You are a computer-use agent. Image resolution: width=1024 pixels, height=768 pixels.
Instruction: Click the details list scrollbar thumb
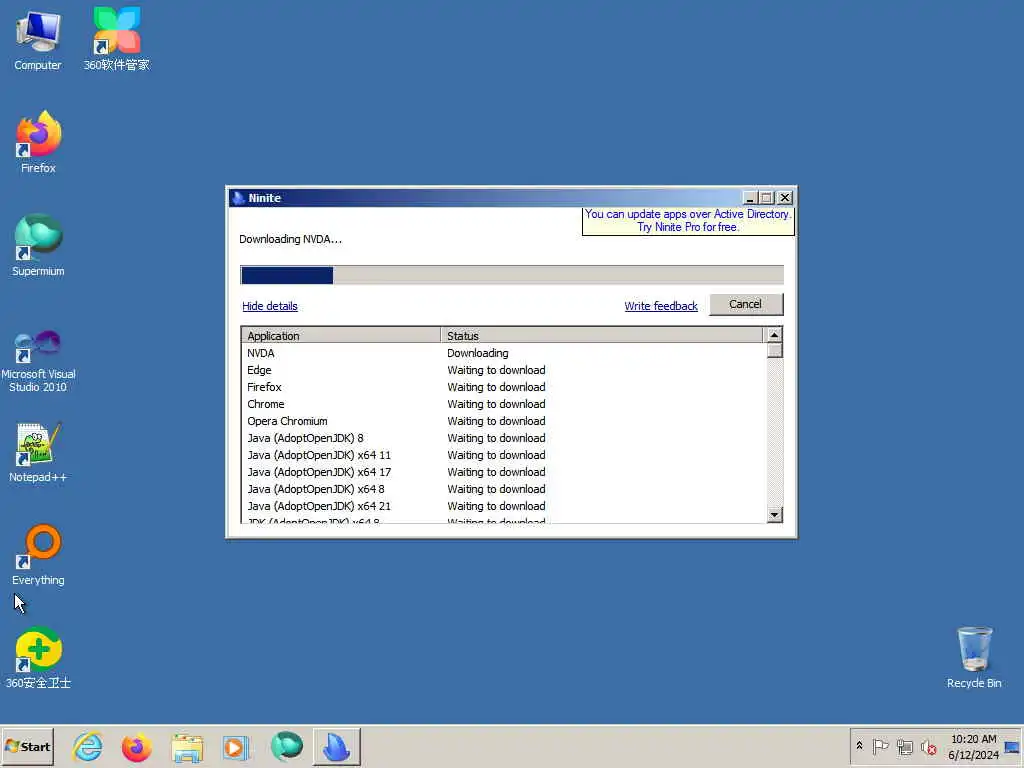[775, 351]
